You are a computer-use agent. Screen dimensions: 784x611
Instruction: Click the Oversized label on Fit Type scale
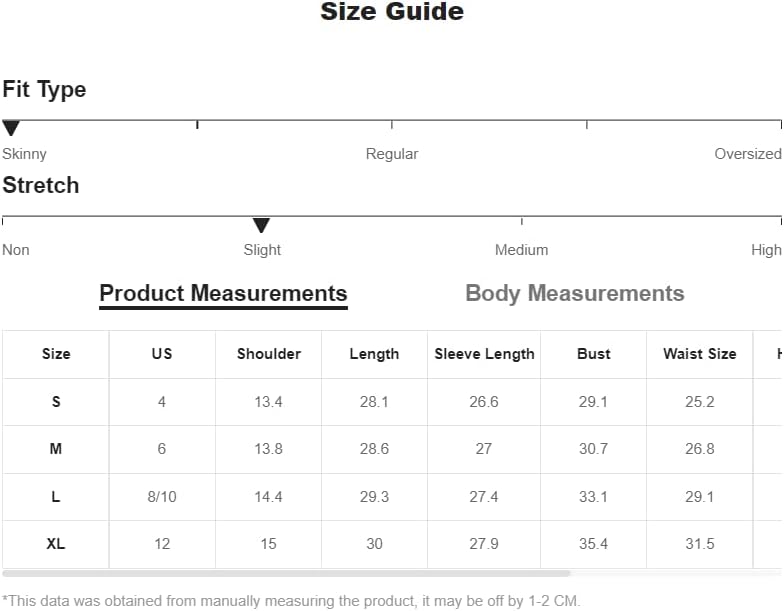pyautogui.click(x=748, y=154)
